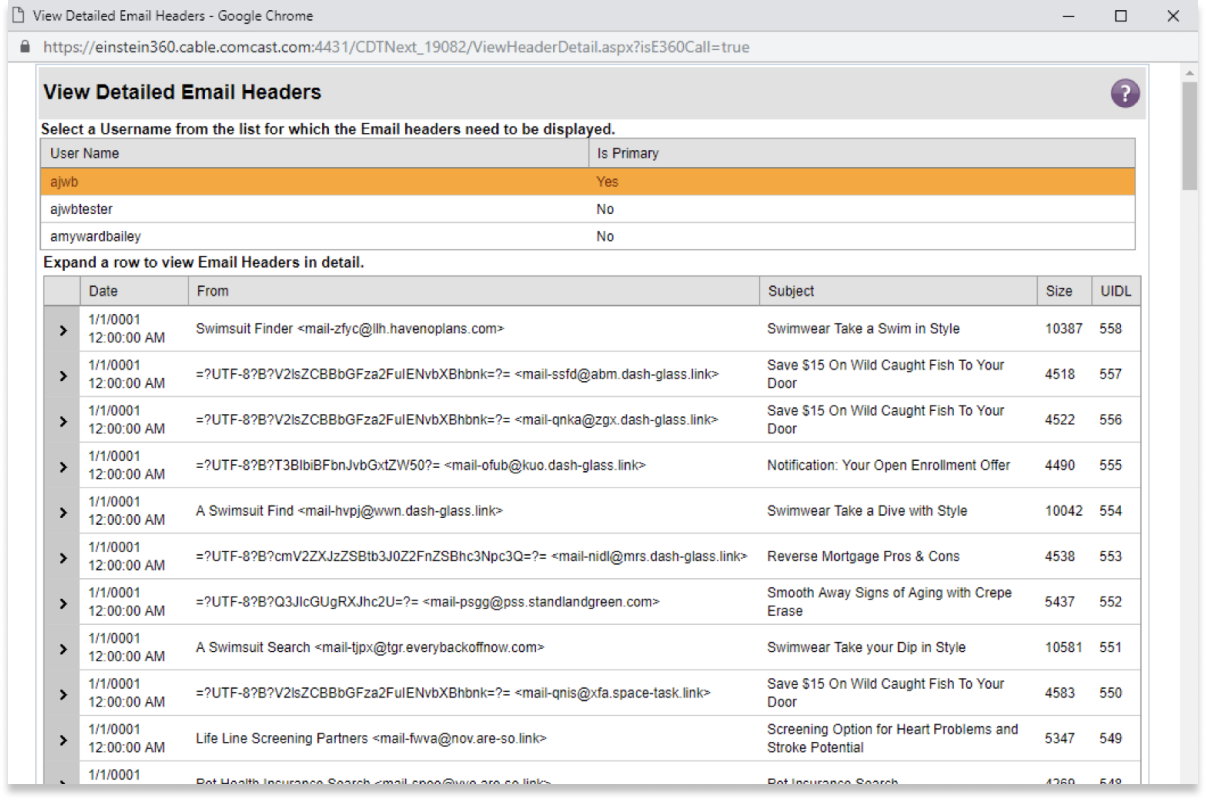Click the page icon in the title bar
Viewport: 1206px width, 800px height.
click(17, 16)
